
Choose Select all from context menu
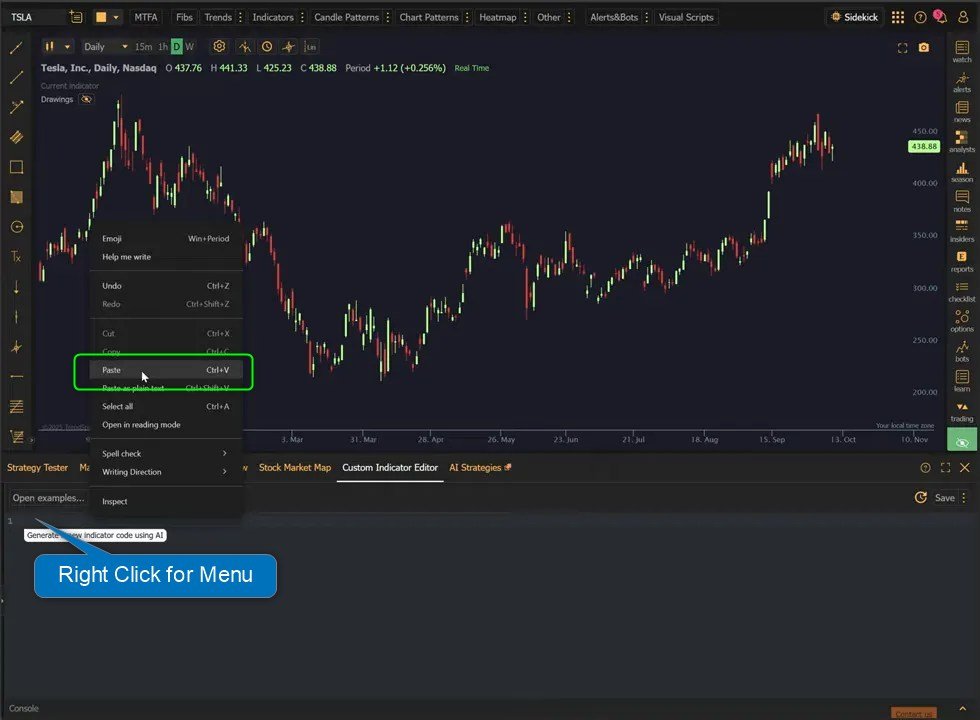point(165,406)
